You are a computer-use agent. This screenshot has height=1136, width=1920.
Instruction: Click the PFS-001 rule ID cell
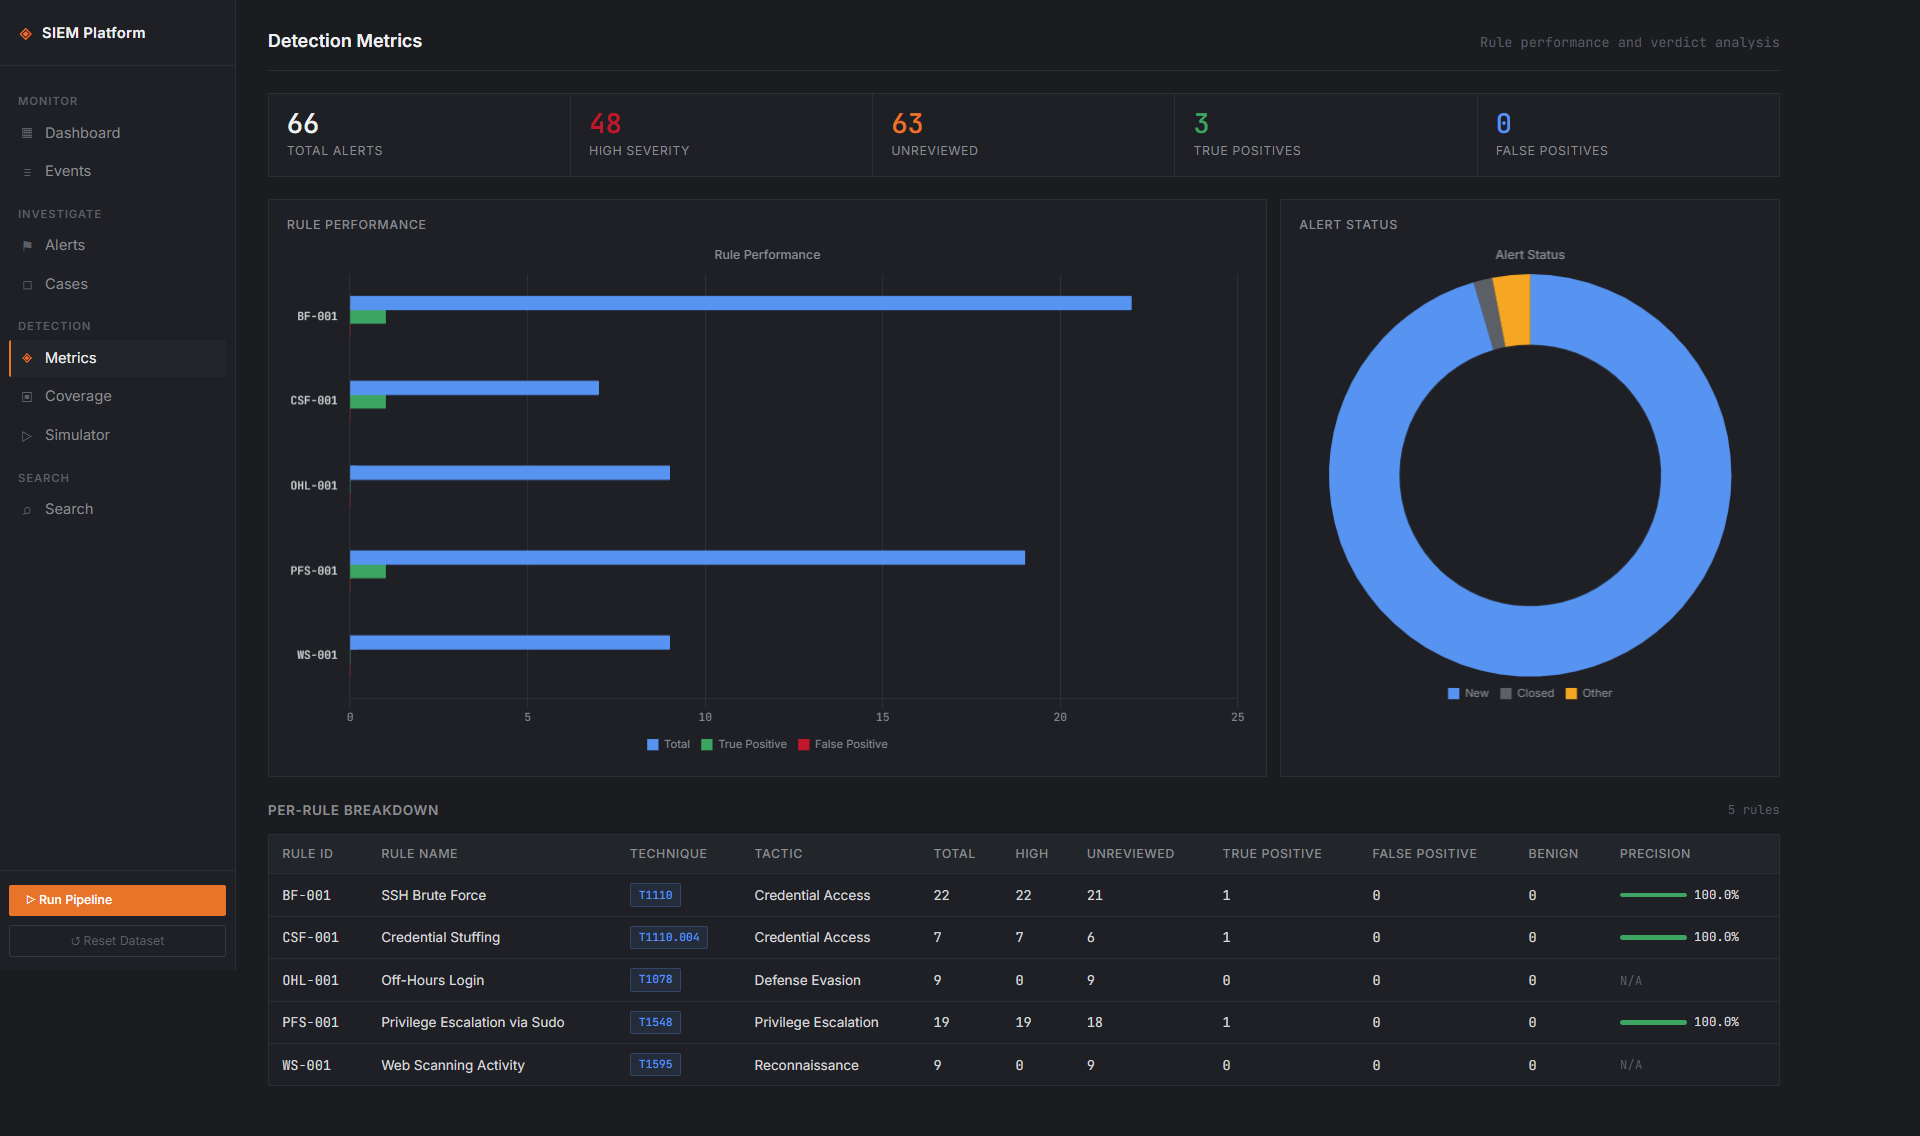point(310,1023)
